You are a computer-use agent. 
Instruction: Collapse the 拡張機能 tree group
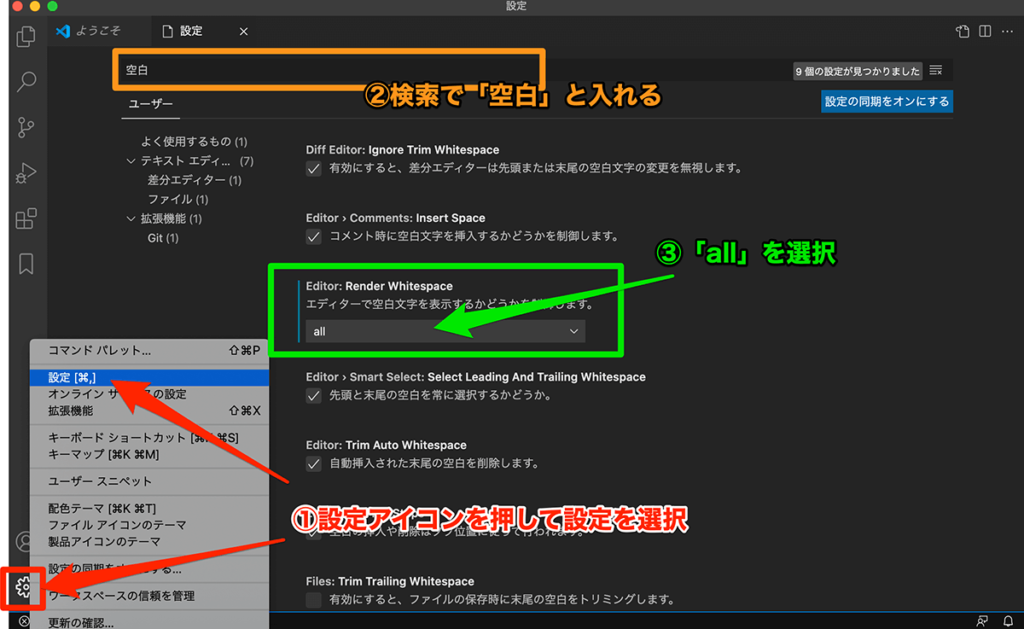[131, 219]
